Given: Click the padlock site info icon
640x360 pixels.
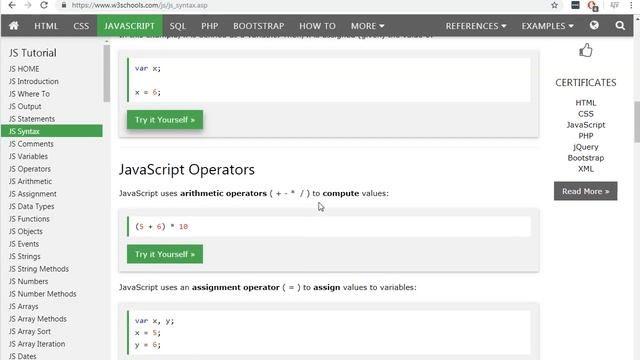Looking at the screenshot, I should pyautogui.click(x=64, y=5).
